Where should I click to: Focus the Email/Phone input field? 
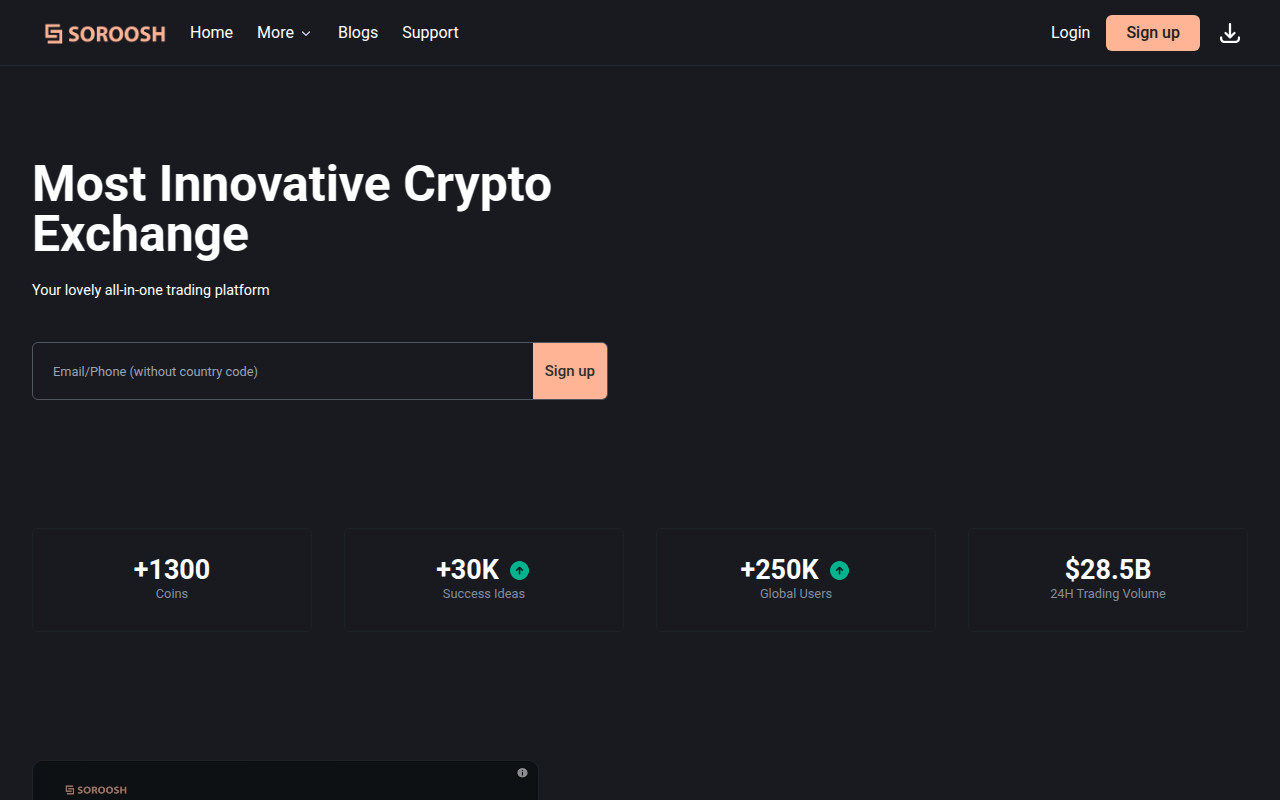click(x=283, y=371)
